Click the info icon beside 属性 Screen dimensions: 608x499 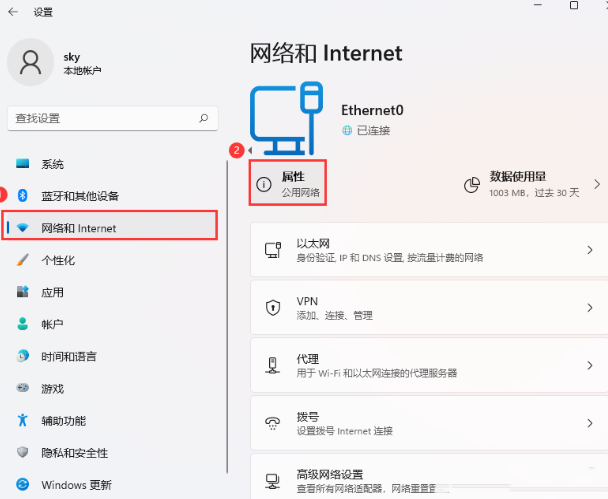tap(264, 184)
